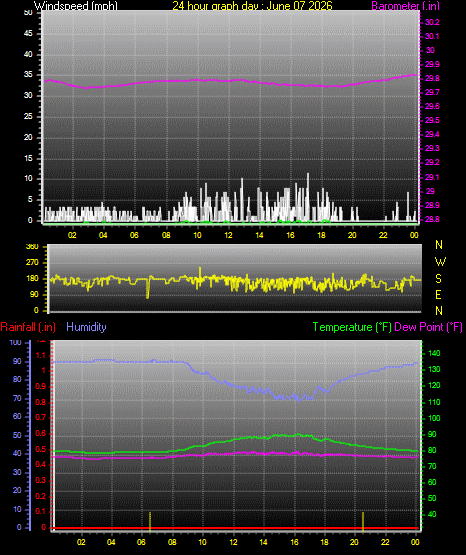Click the yellow rainfall marker after hour 20
The height and width of the screenshot is (555, 466).
[x=363, y=521]
